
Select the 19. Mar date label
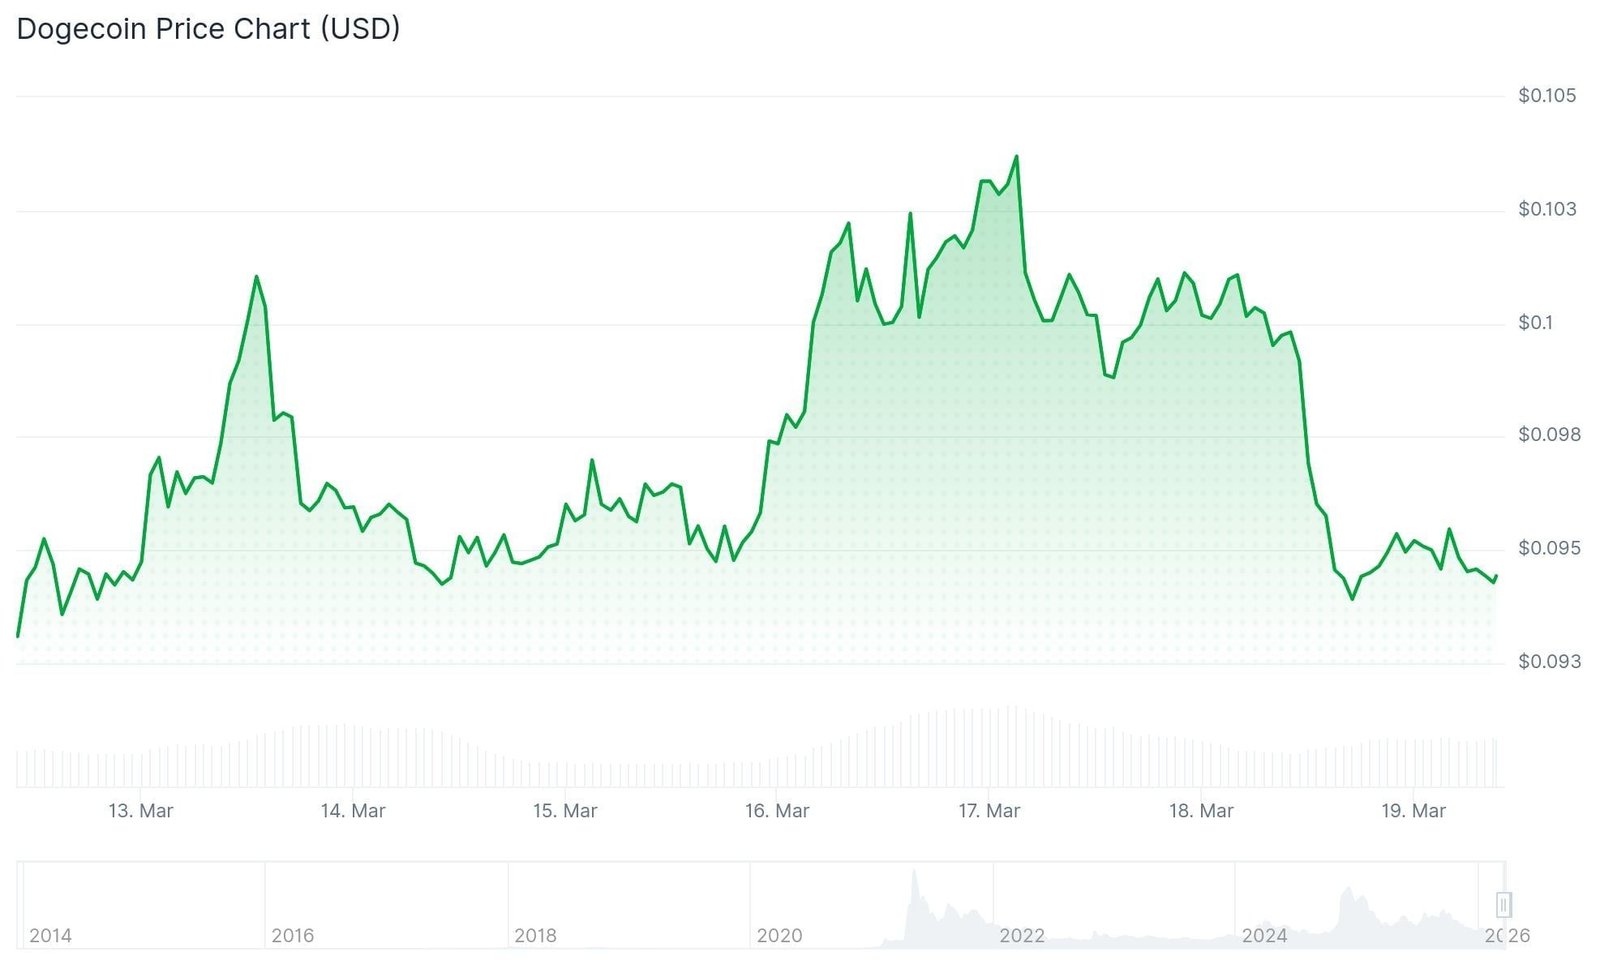(1412, 811)
